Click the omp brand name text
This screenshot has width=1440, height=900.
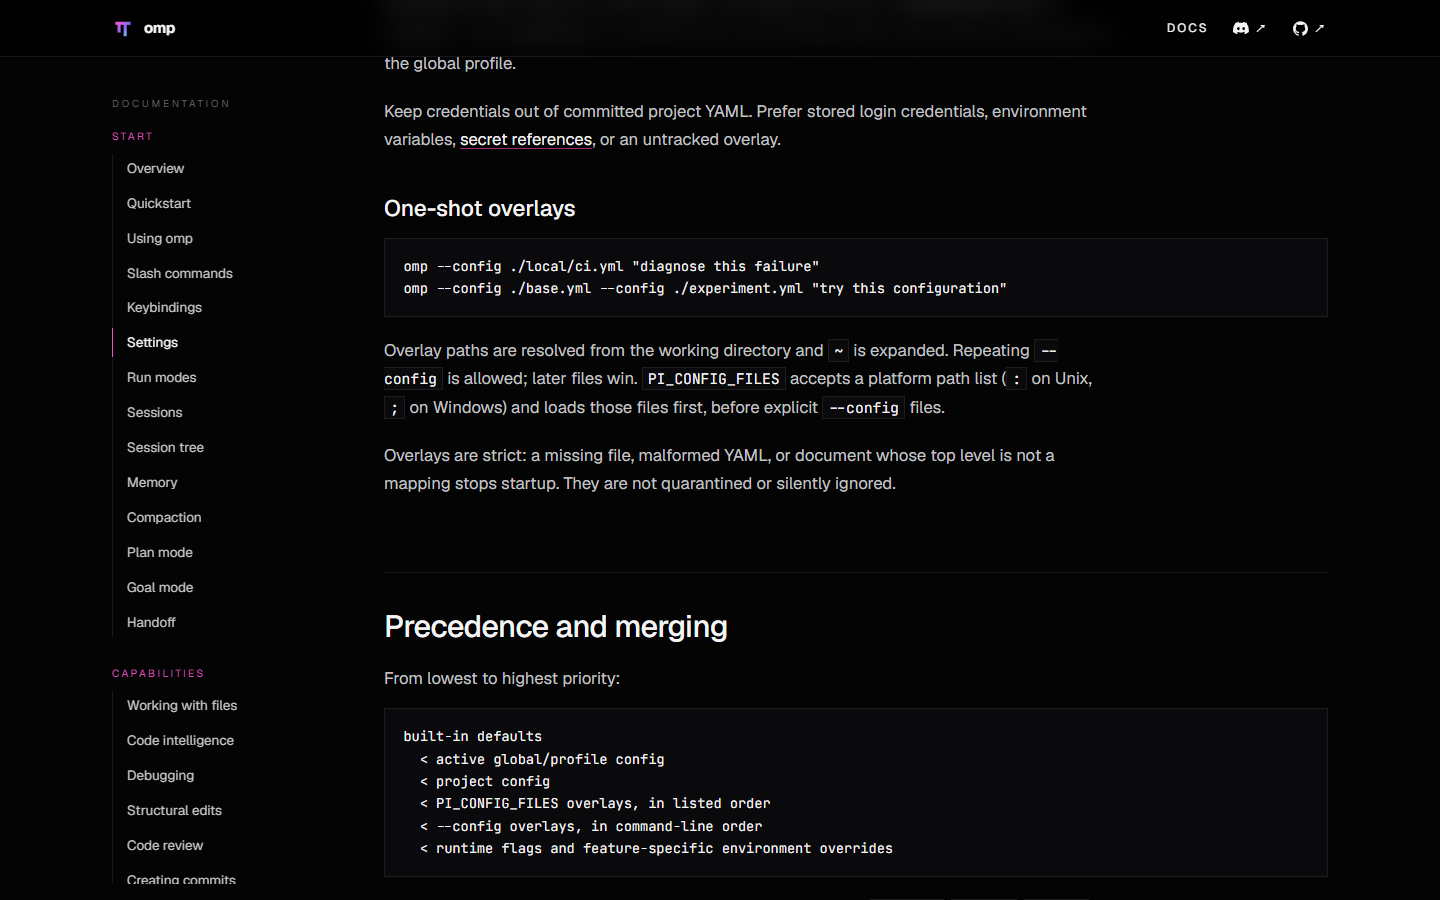159,28
